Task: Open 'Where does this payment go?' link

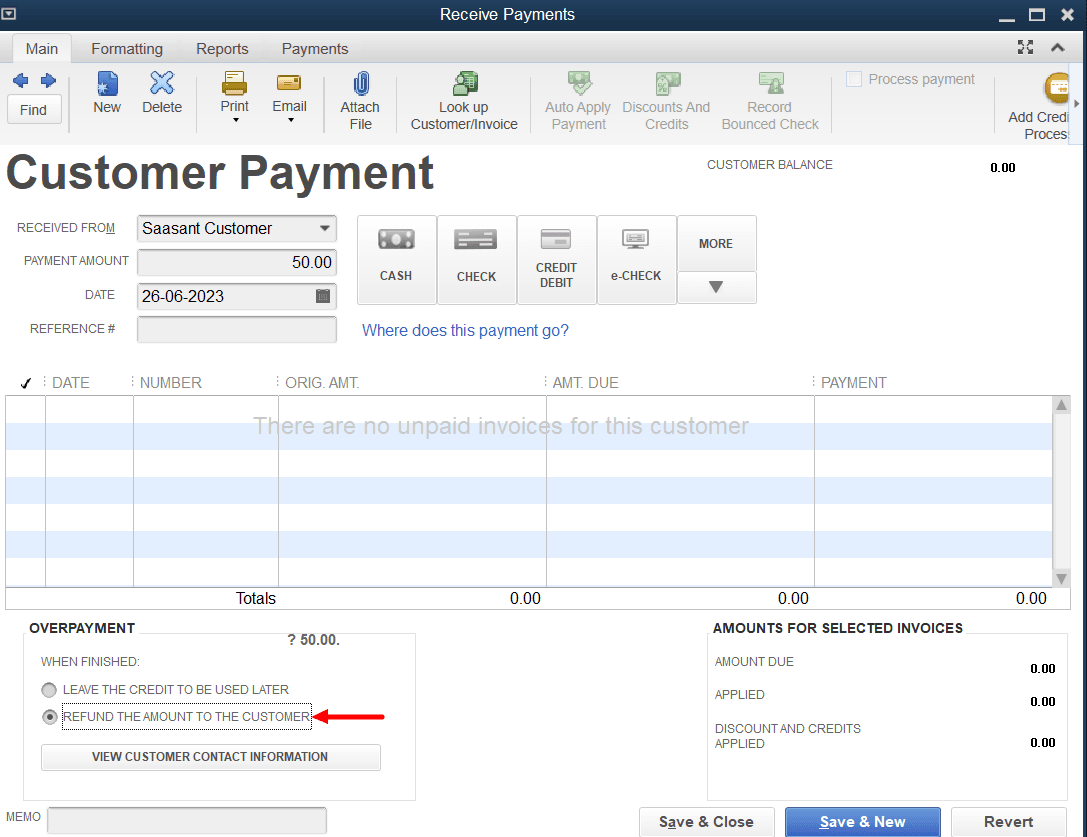Action: click(x=465, y=330)
